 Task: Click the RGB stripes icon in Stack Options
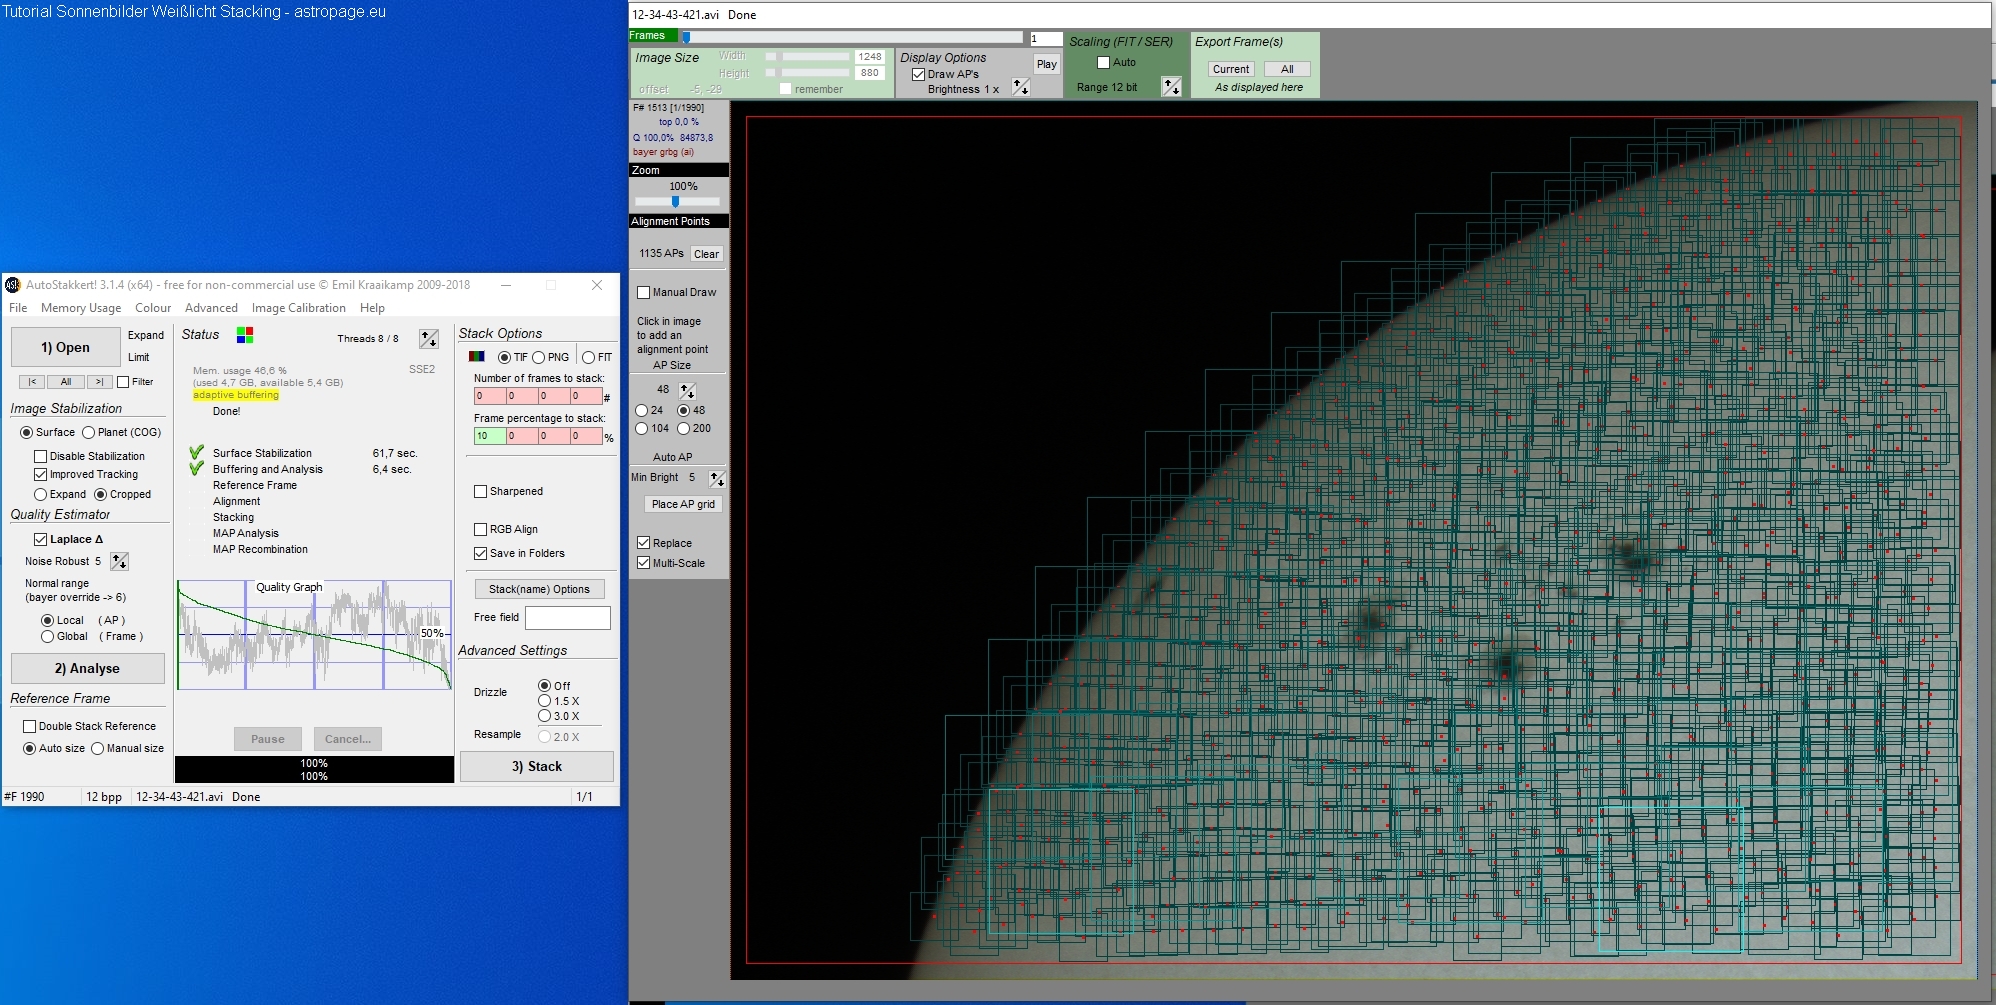(476, 357)
